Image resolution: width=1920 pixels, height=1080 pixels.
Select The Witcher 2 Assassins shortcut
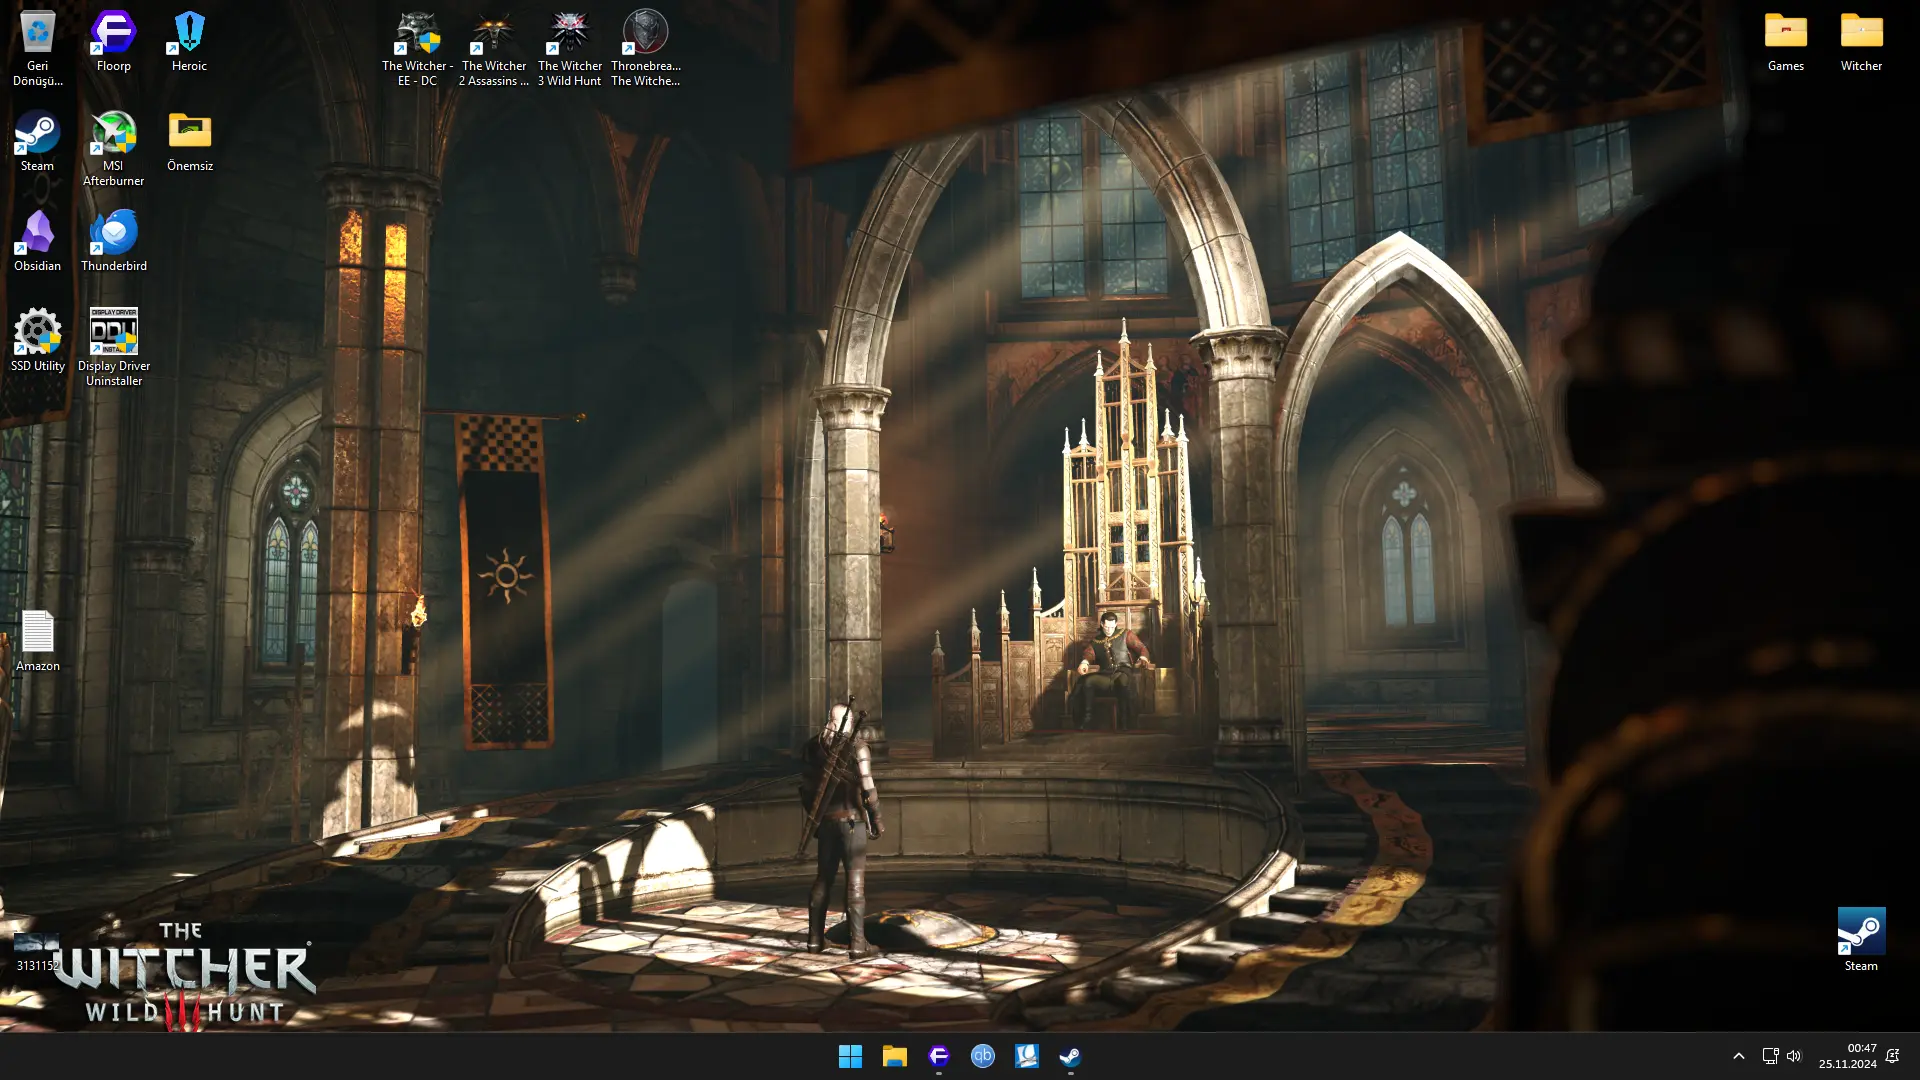pos(493,47)
